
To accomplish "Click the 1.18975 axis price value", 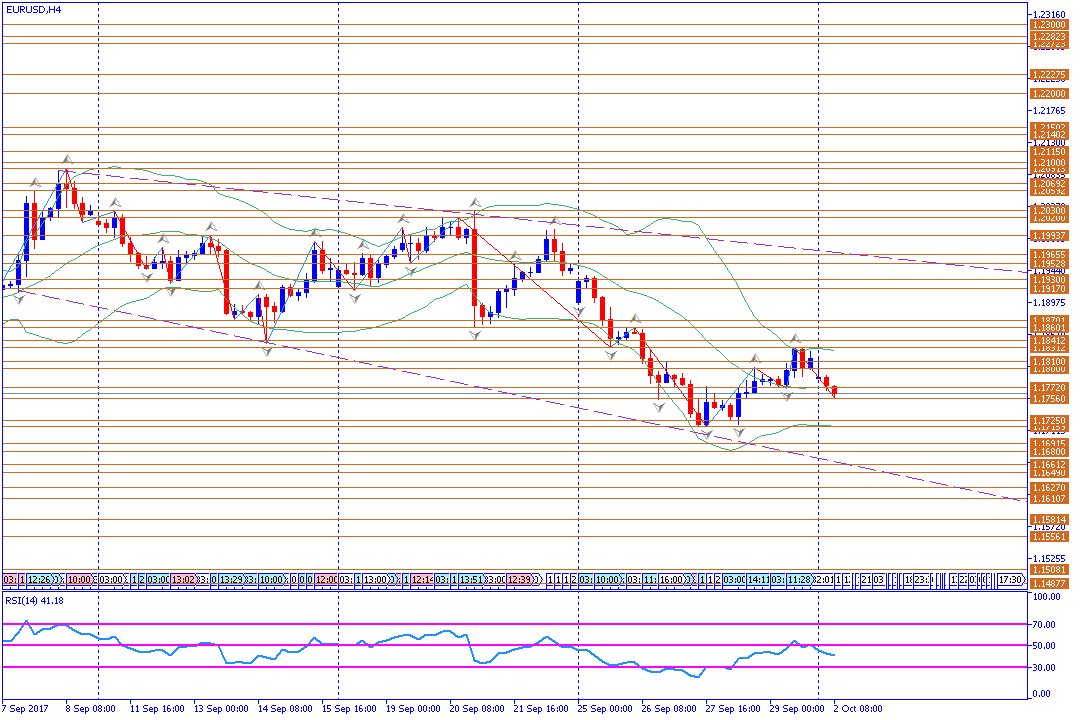I will (1049, 302).
